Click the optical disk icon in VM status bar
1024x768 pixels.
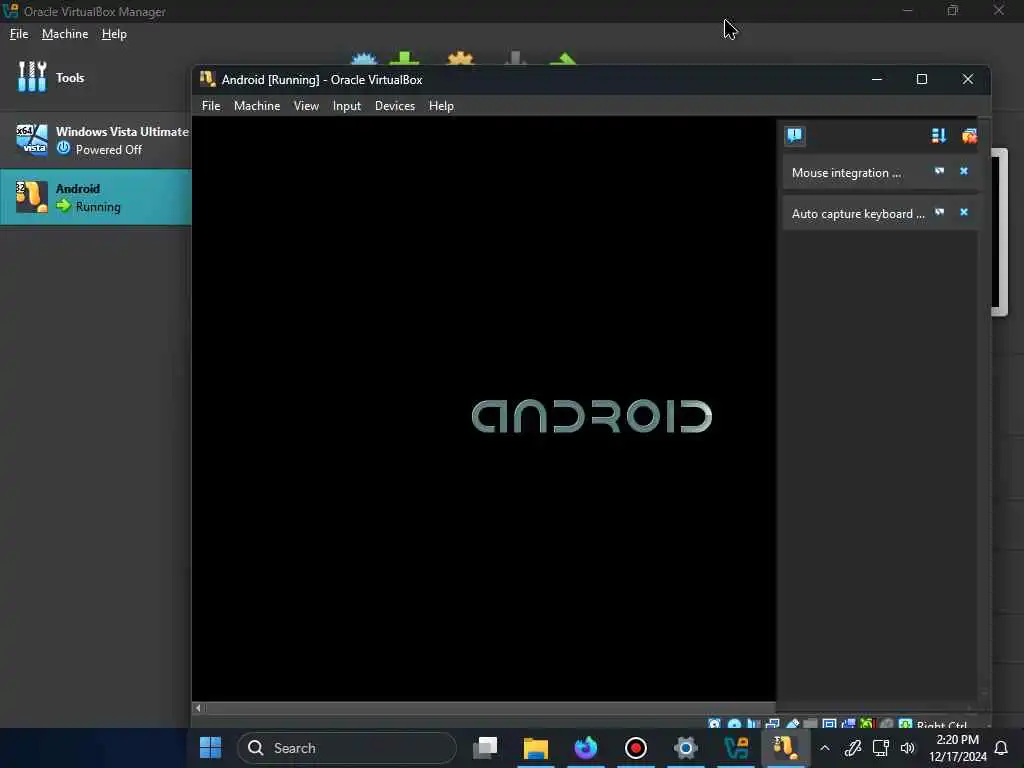coord(734,724)
